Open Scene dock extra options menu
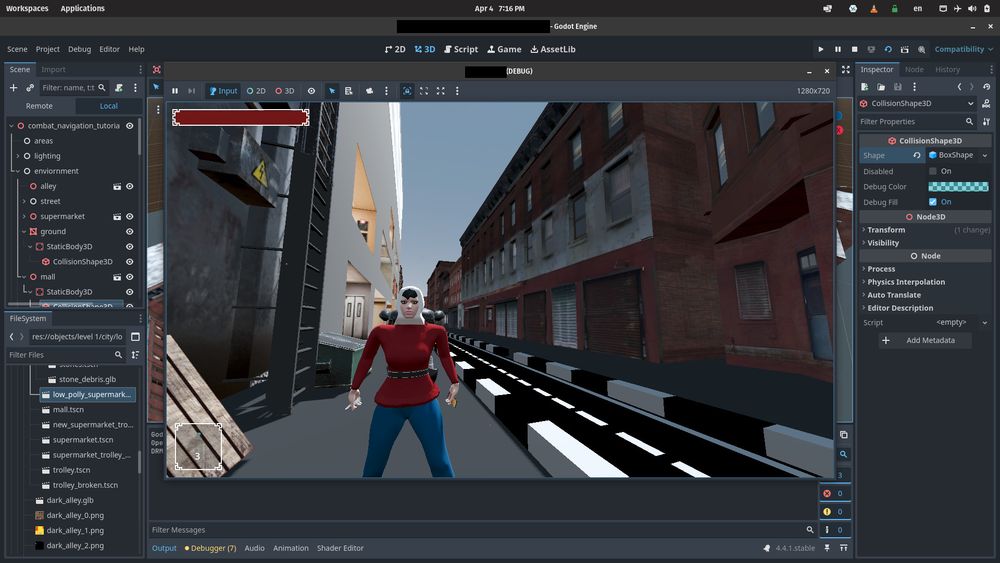Image resolution: width=1000 pixels, height=563 pixels. point(135,87)
